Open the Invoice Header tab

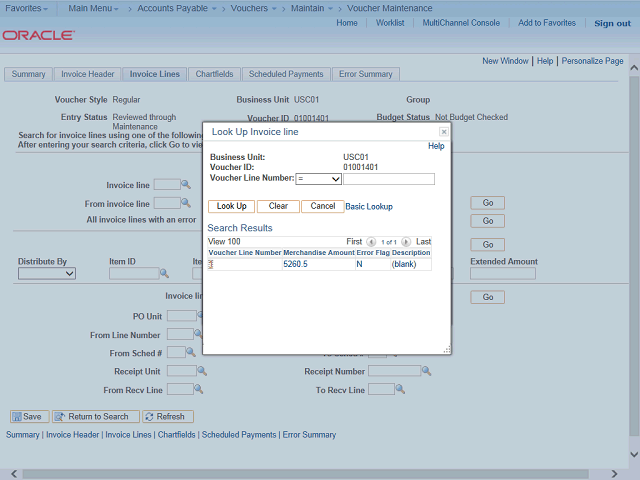pos(88,74)
